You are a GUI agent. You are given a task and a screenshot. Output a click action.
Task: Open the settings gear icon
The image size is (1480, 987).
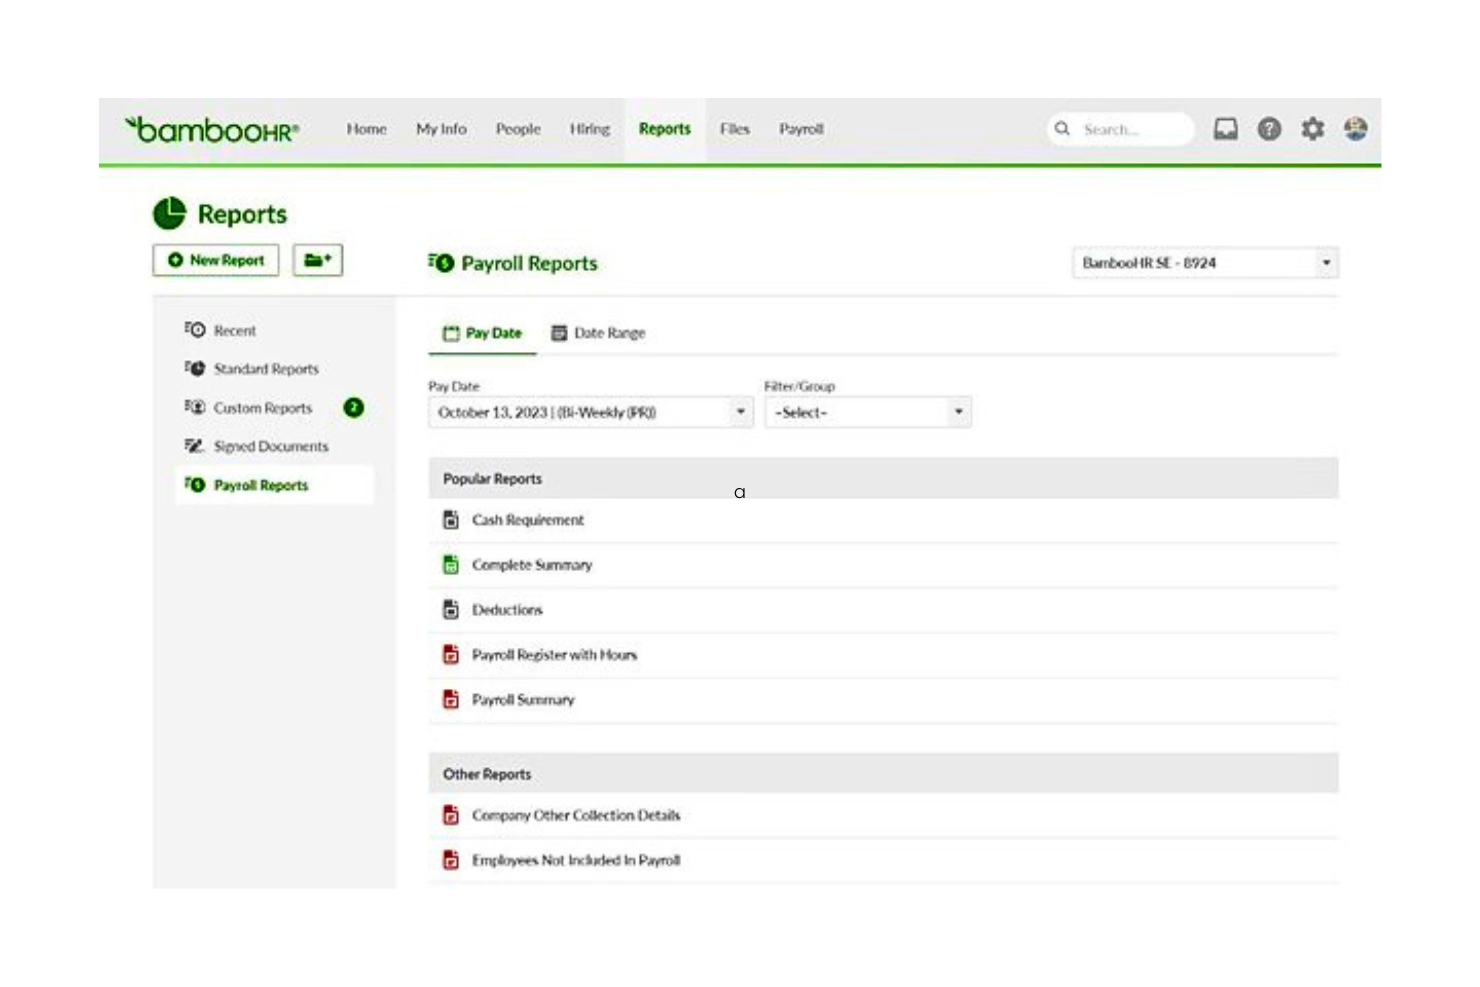1312,129
